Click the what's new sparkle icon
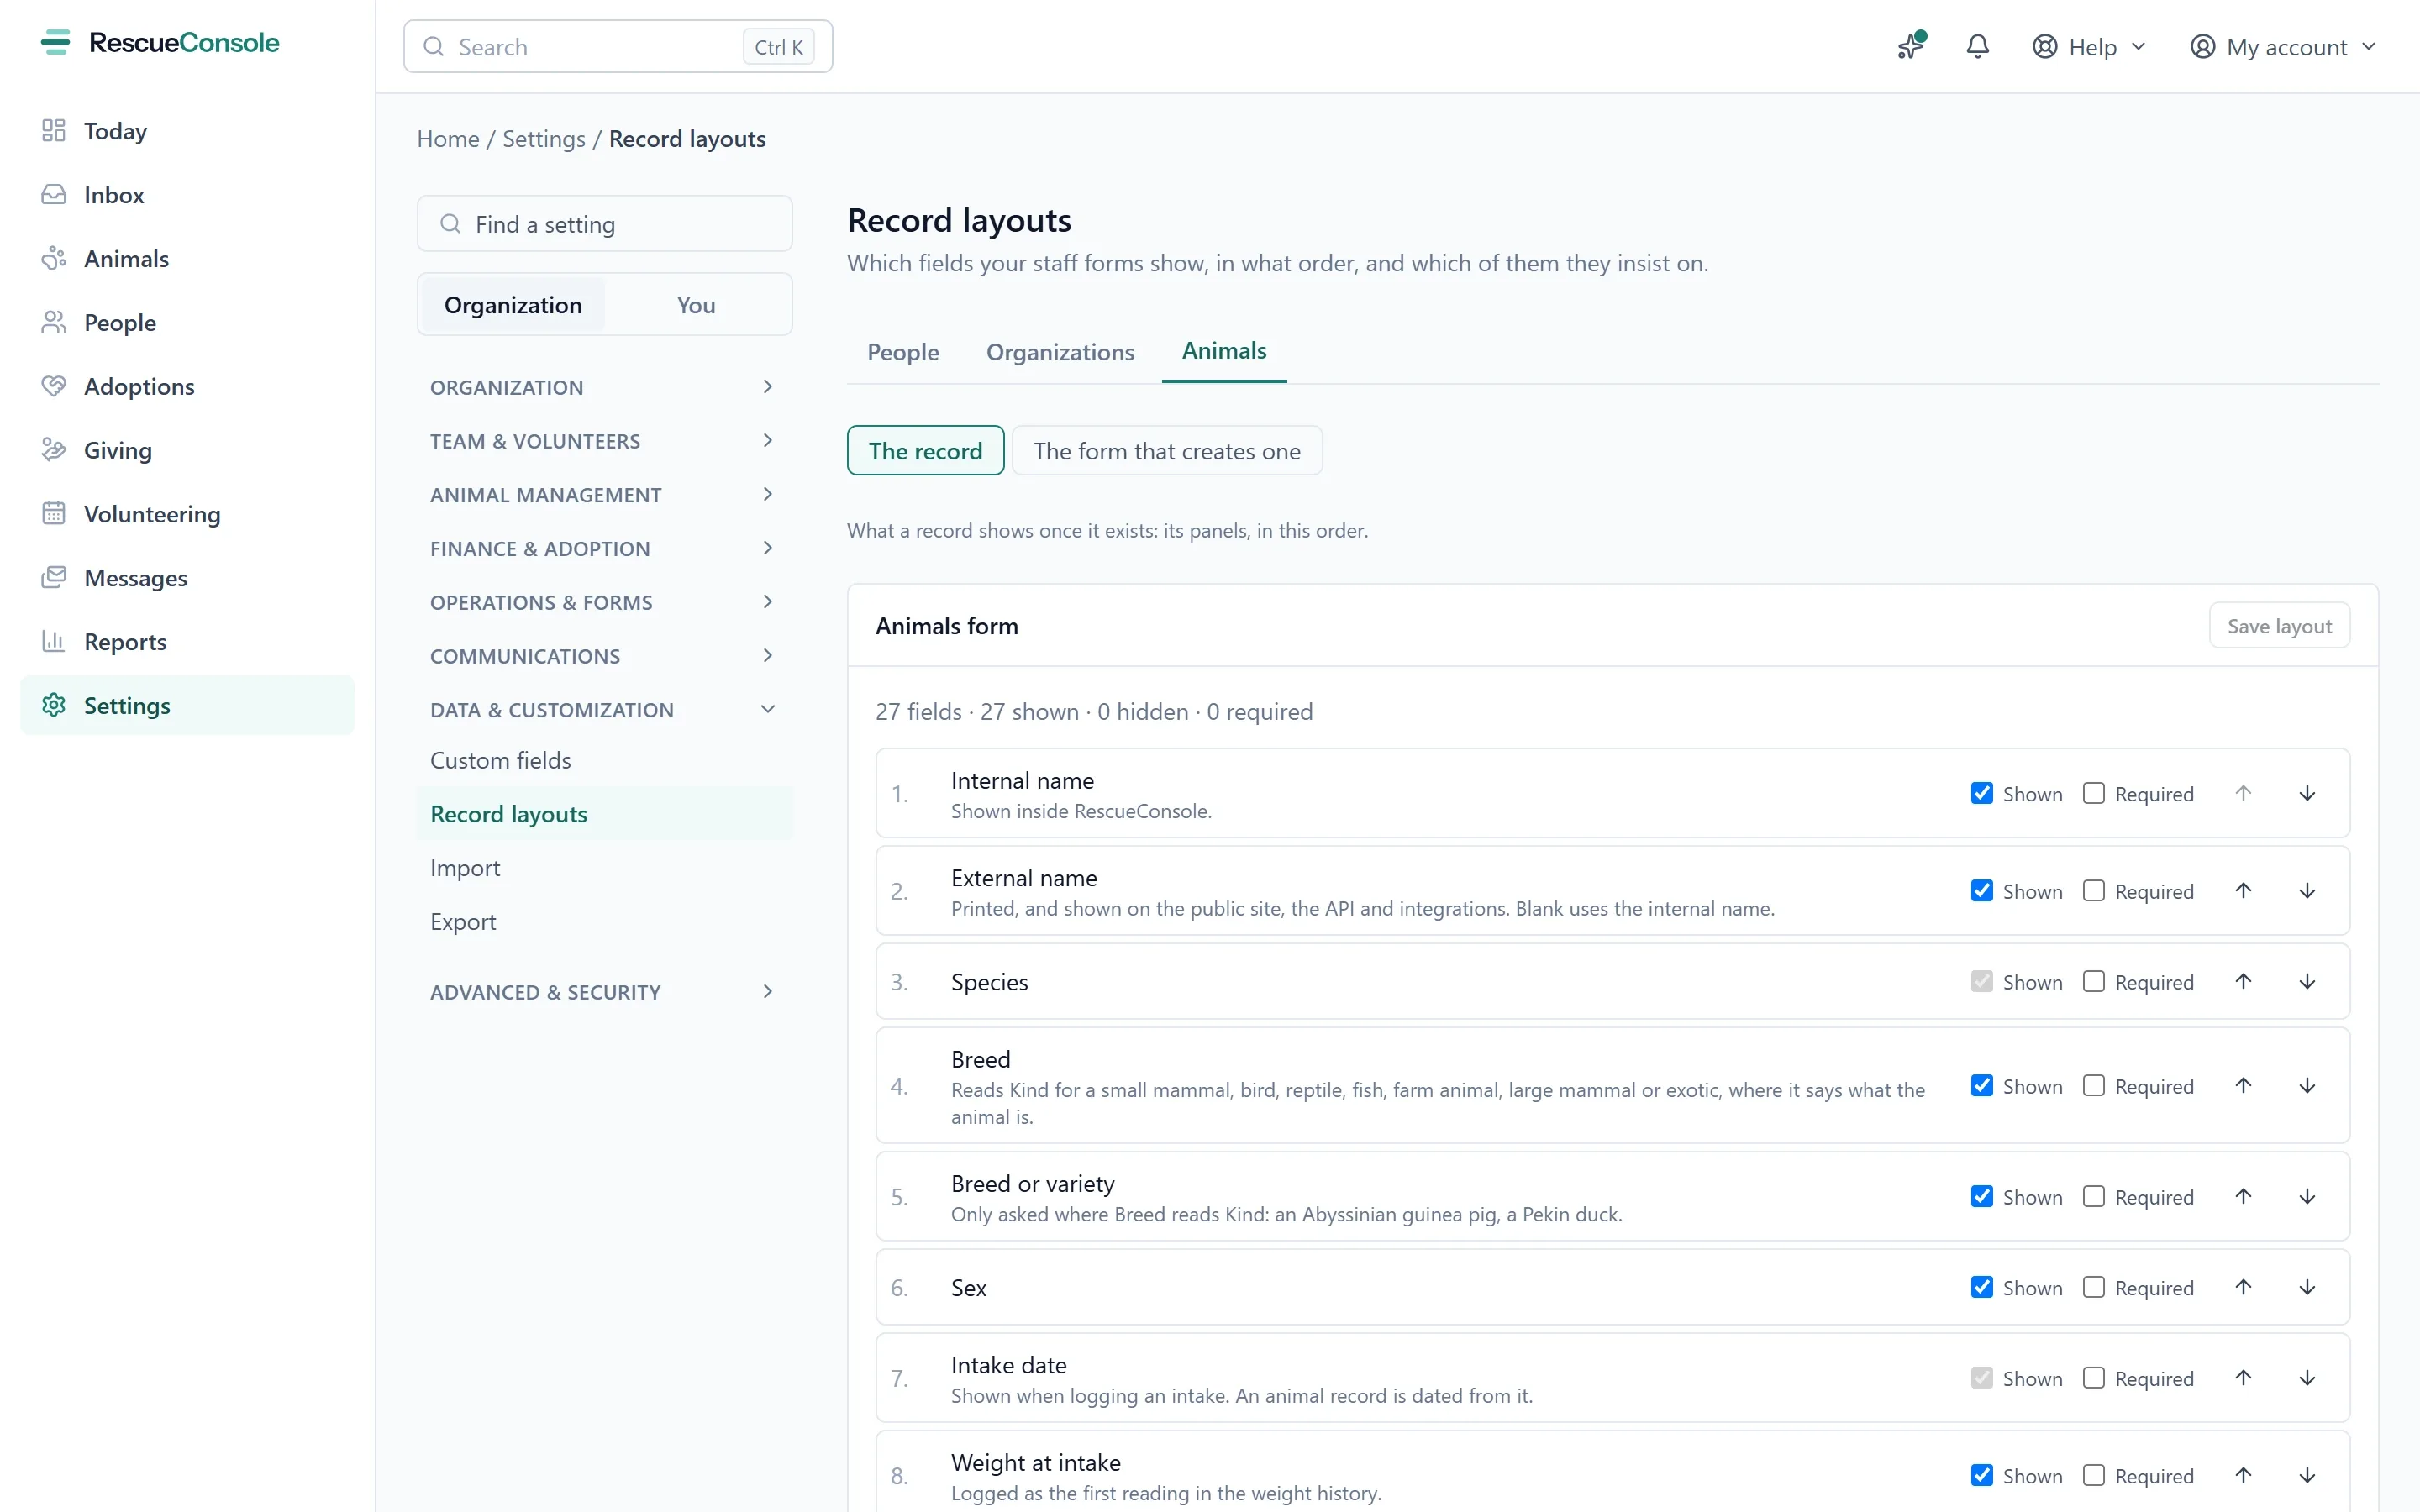 tap(1911, 47)
